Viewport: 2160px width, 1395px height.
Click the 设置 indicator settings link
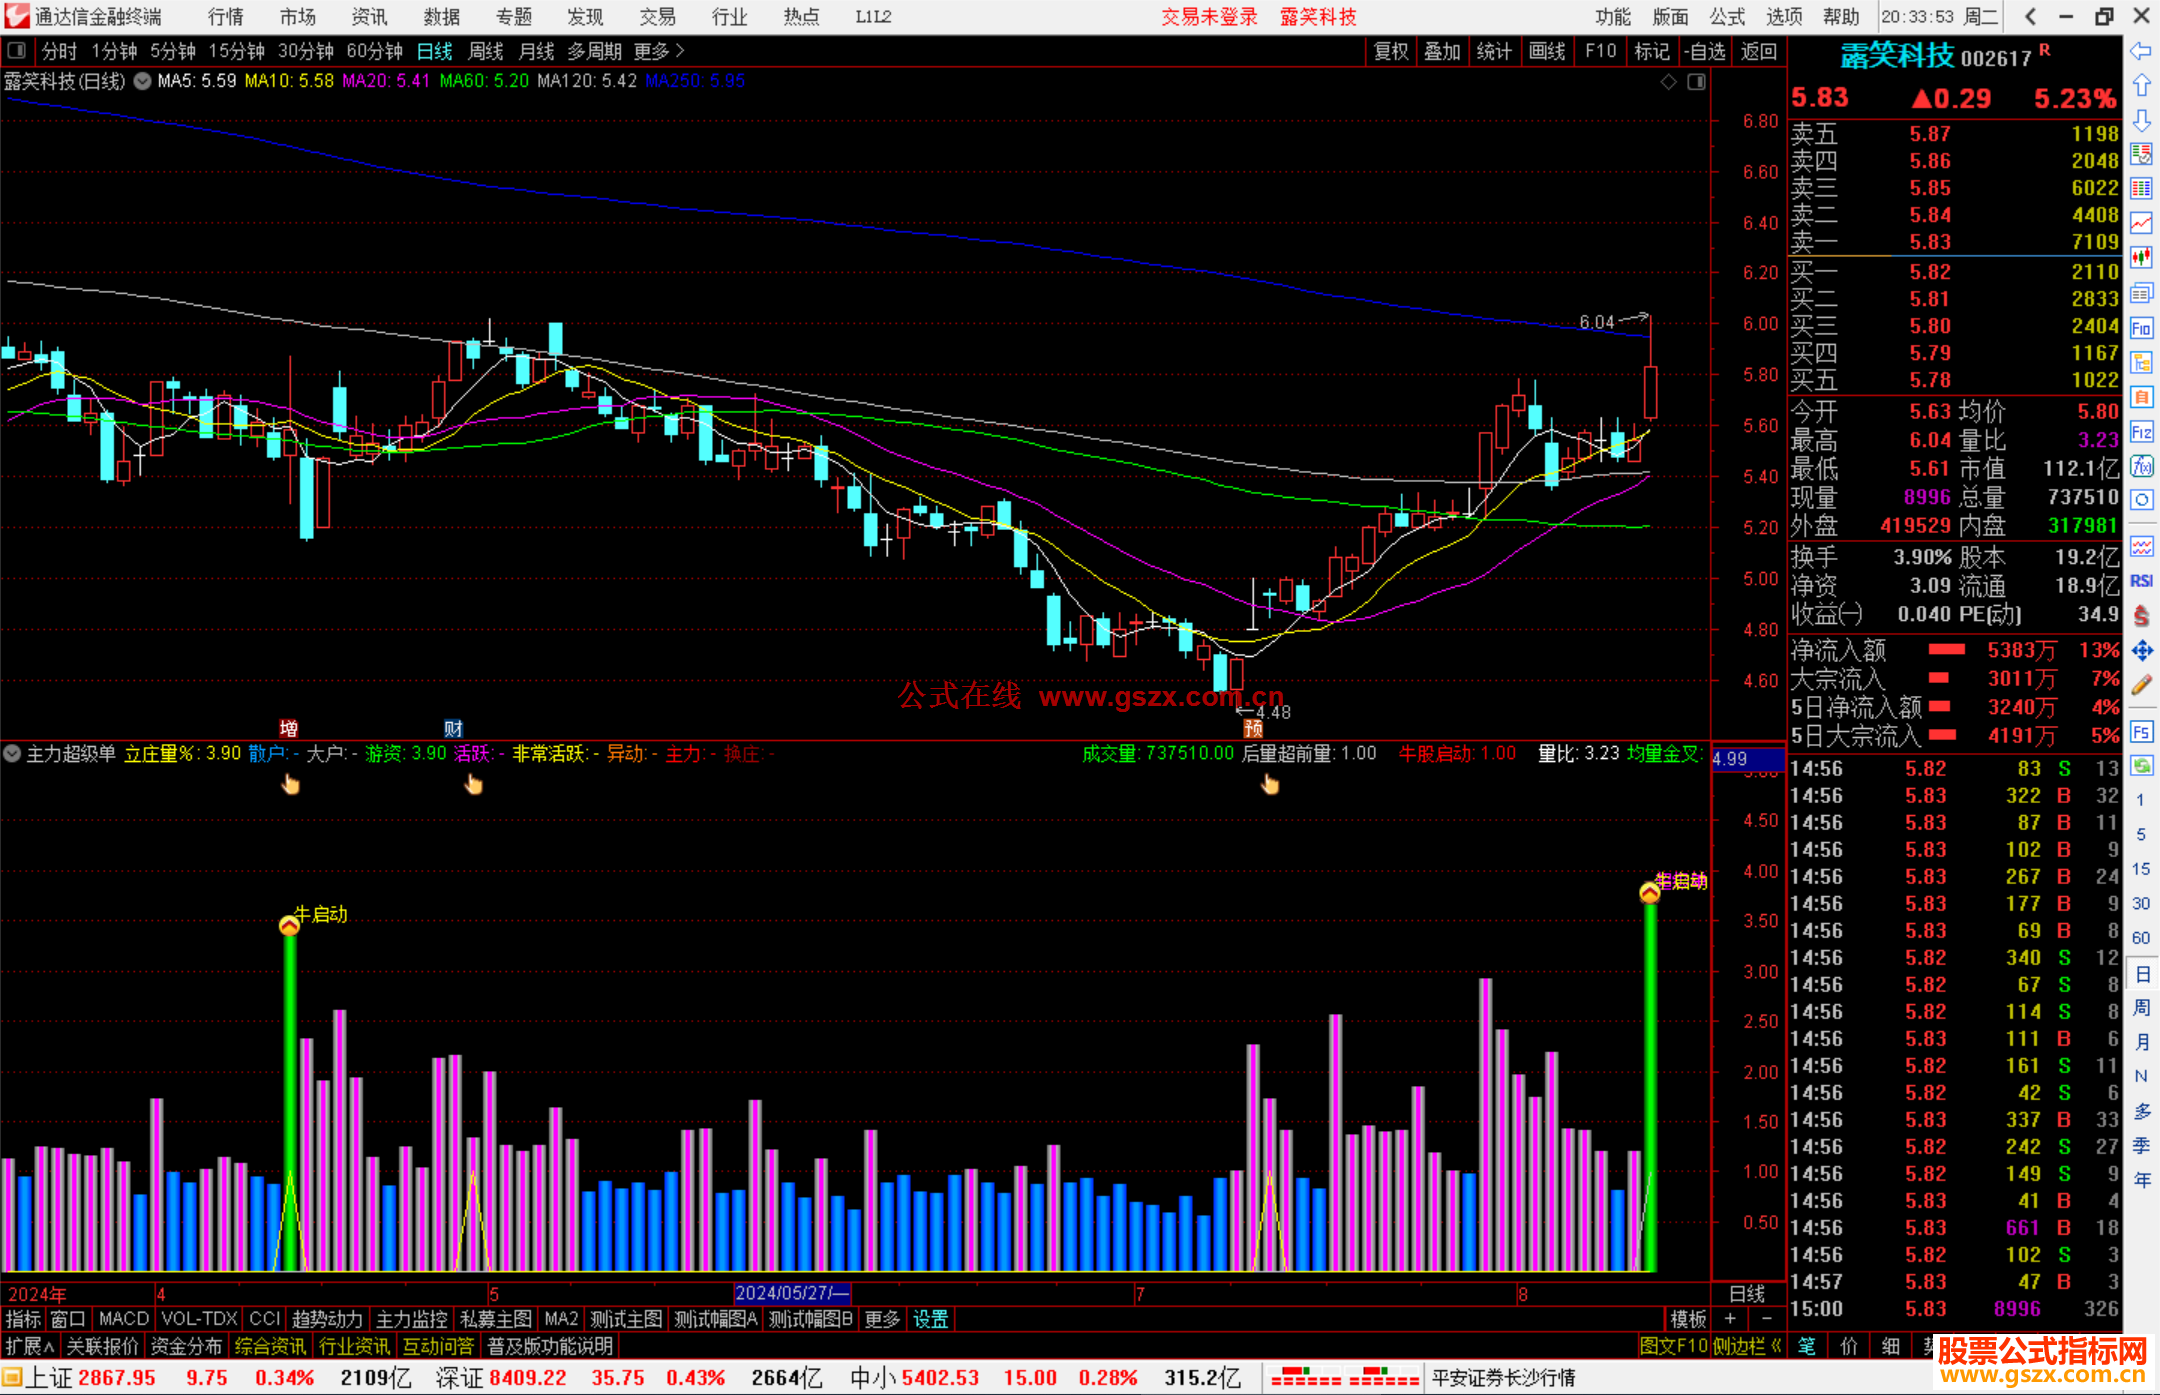[x=930, y=1319]
